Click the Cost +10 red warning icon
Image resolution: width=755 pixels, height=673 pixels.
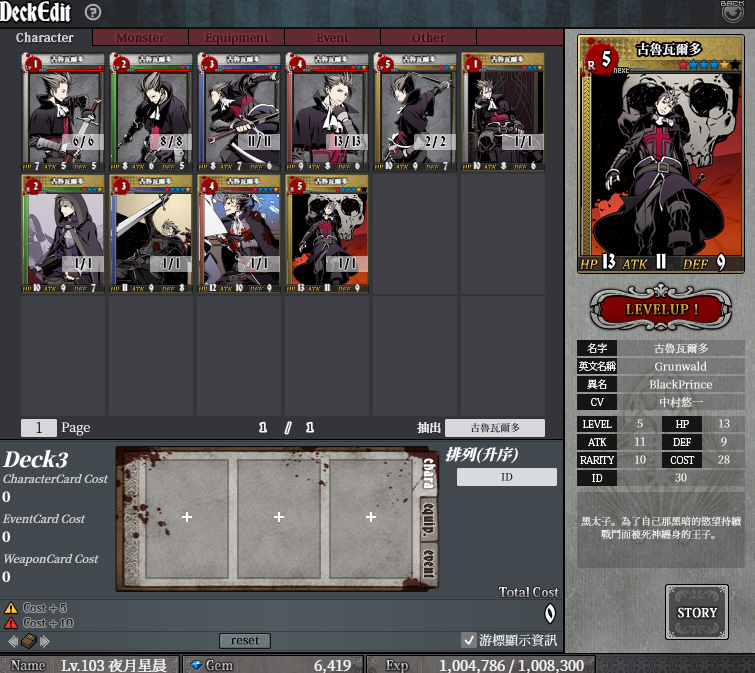[x=11, y=623]
